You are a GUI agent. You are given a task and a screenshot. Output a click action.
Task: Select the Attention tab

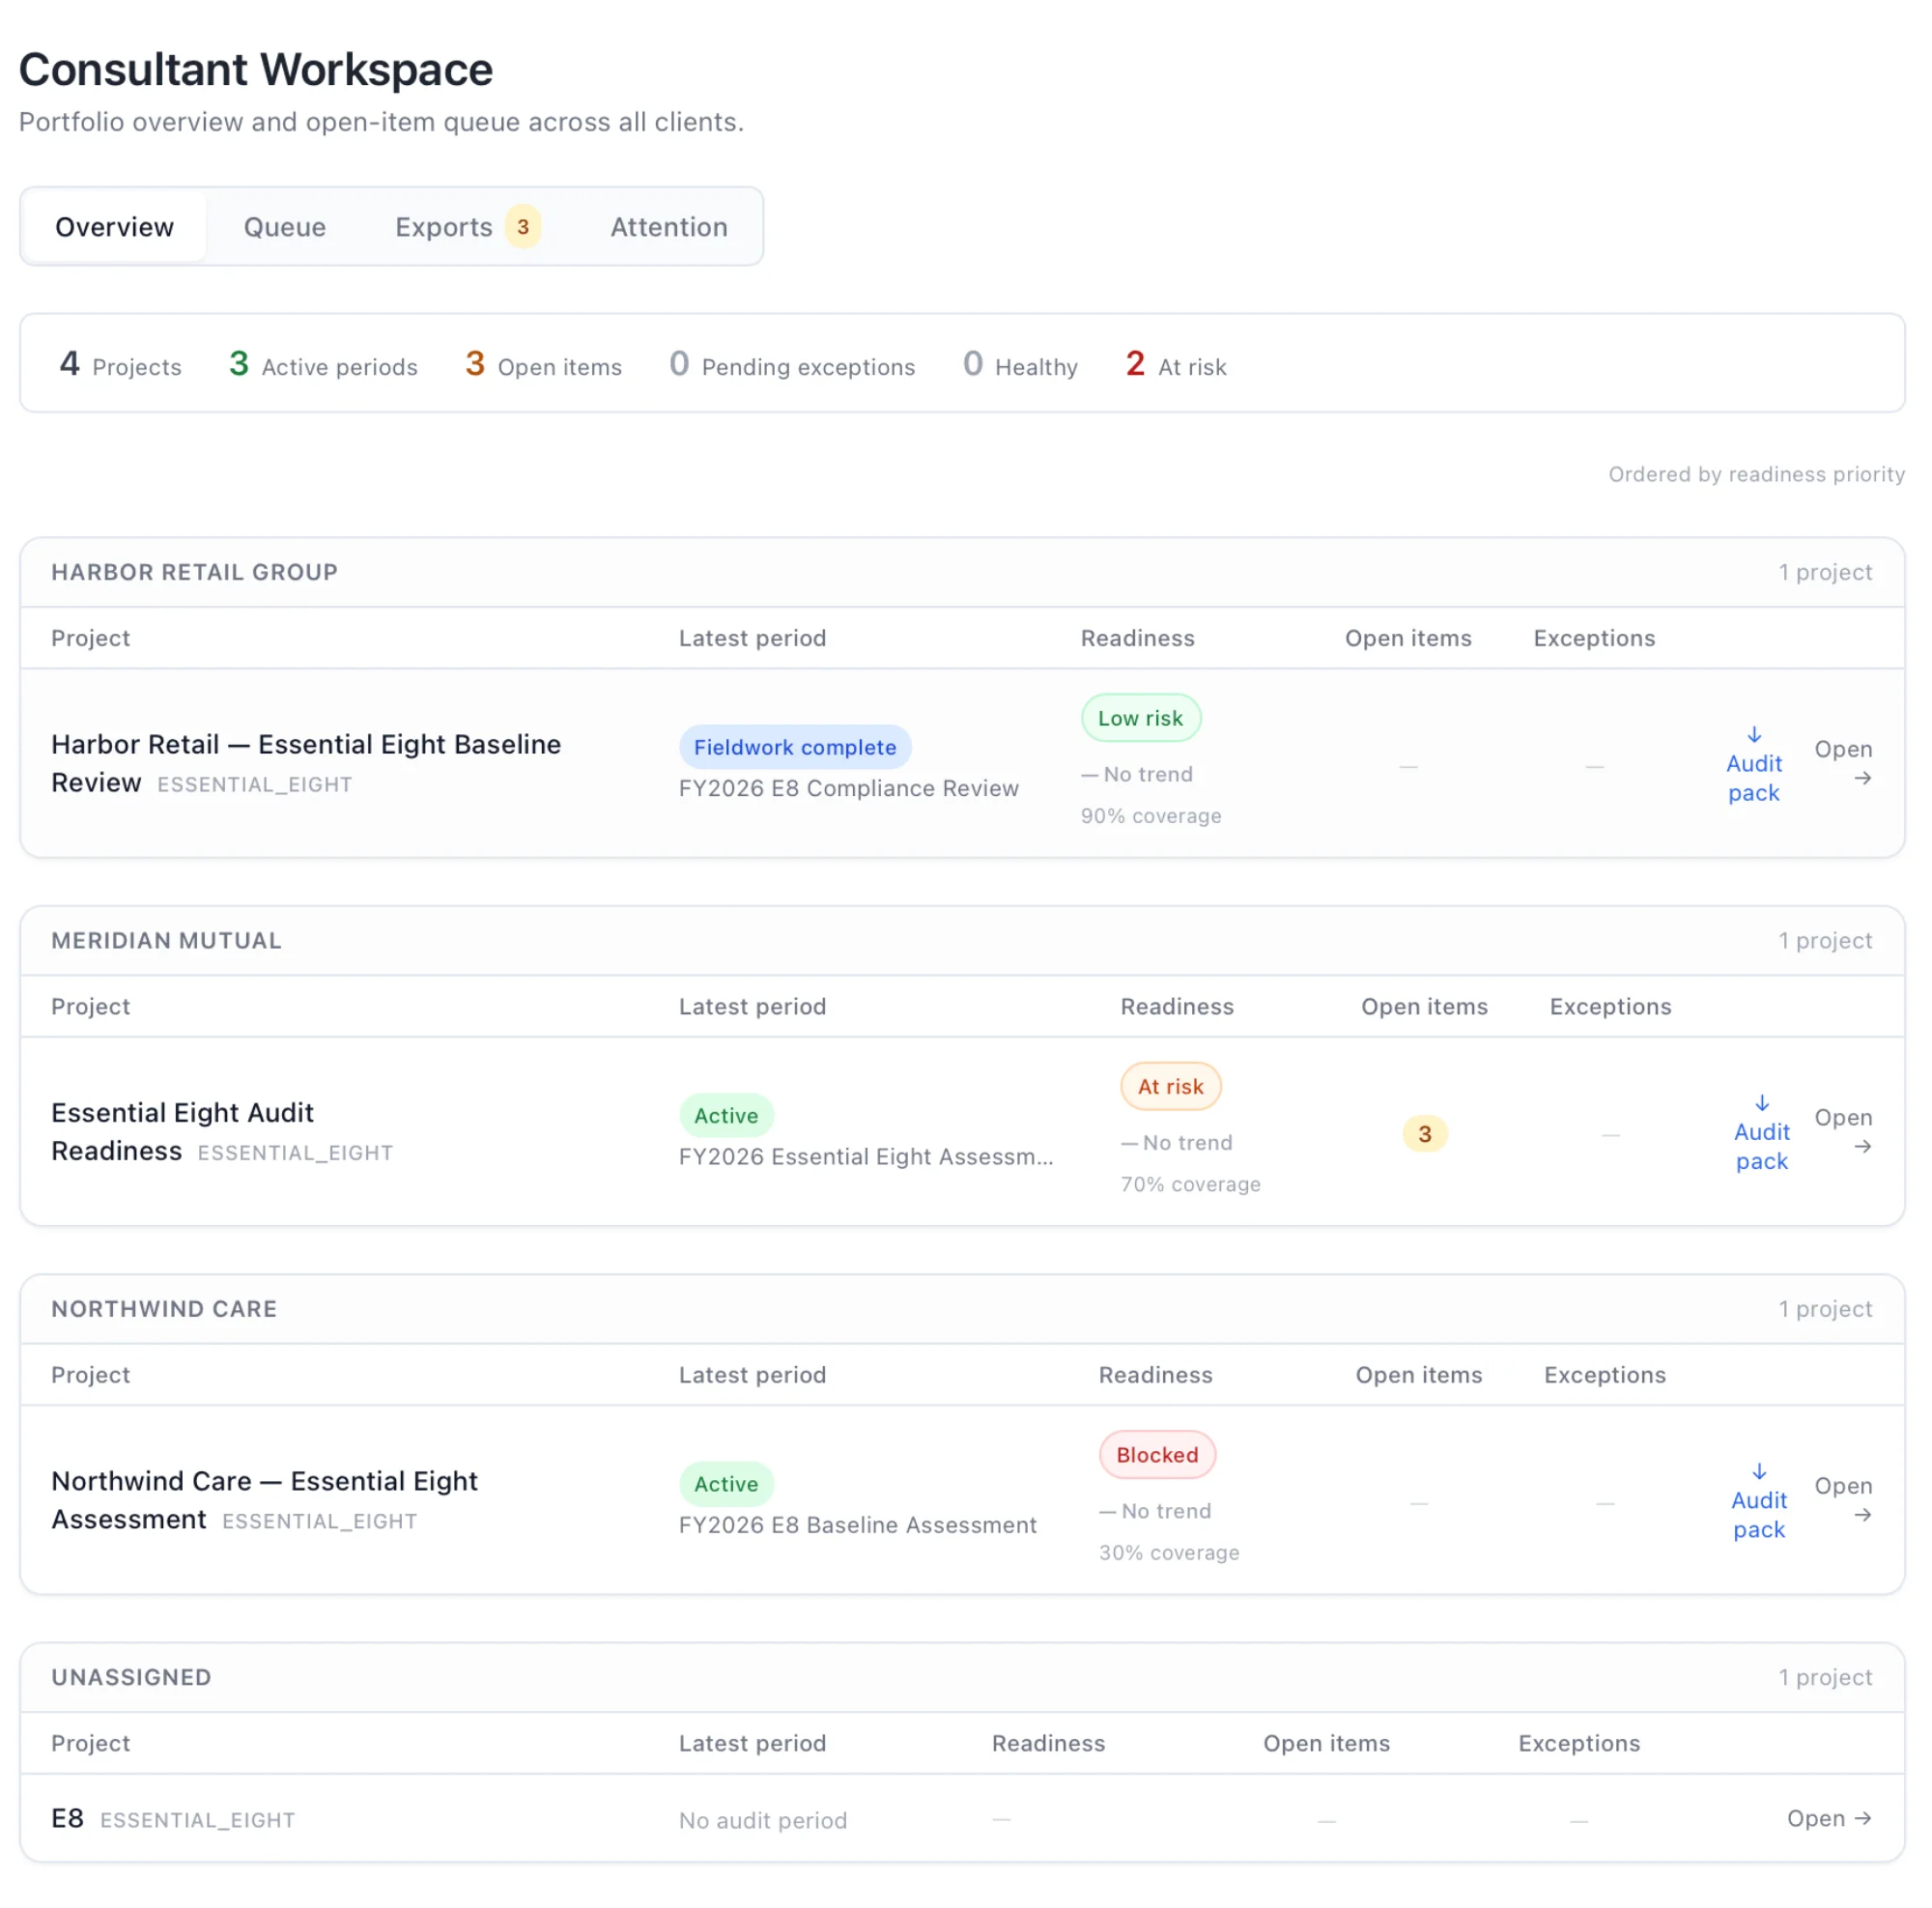coord(668,227)
